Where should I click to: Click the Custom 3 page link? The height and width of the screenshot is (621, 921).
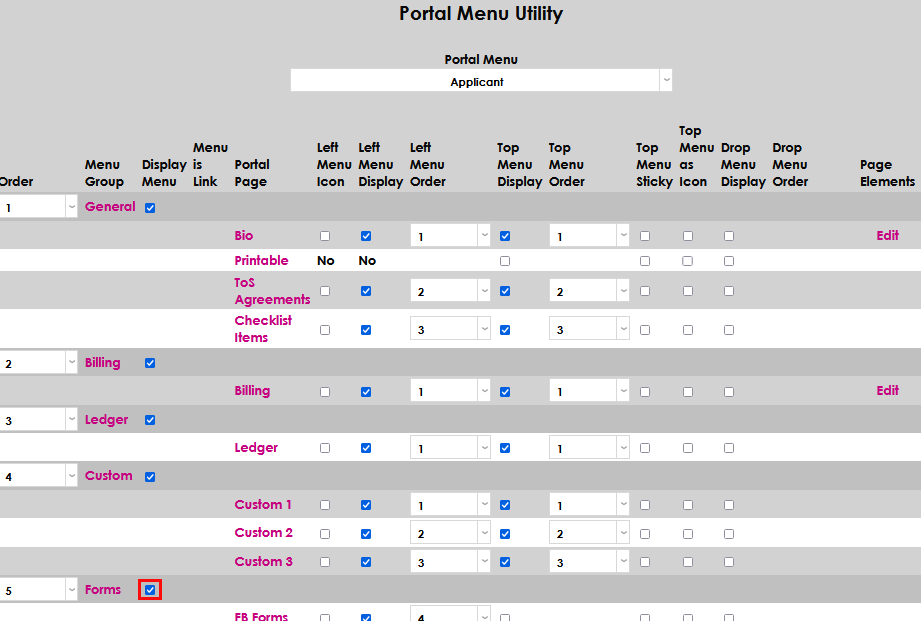click(262, 561)
